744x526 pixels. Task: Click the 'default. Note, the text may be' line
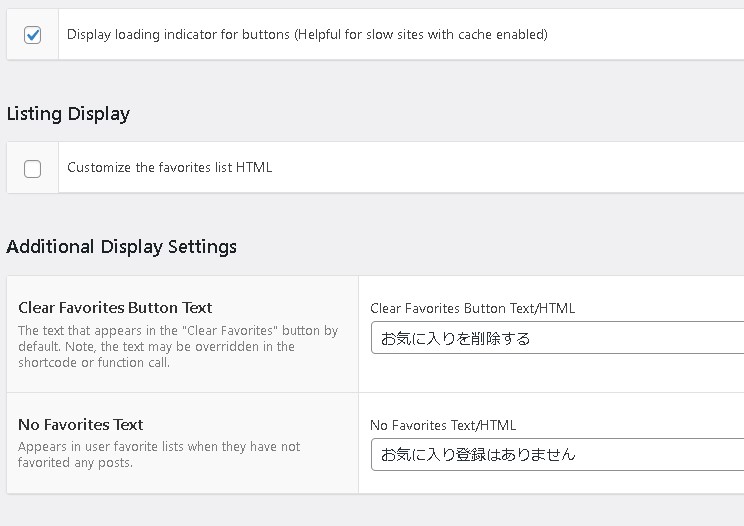coord(156,347)
